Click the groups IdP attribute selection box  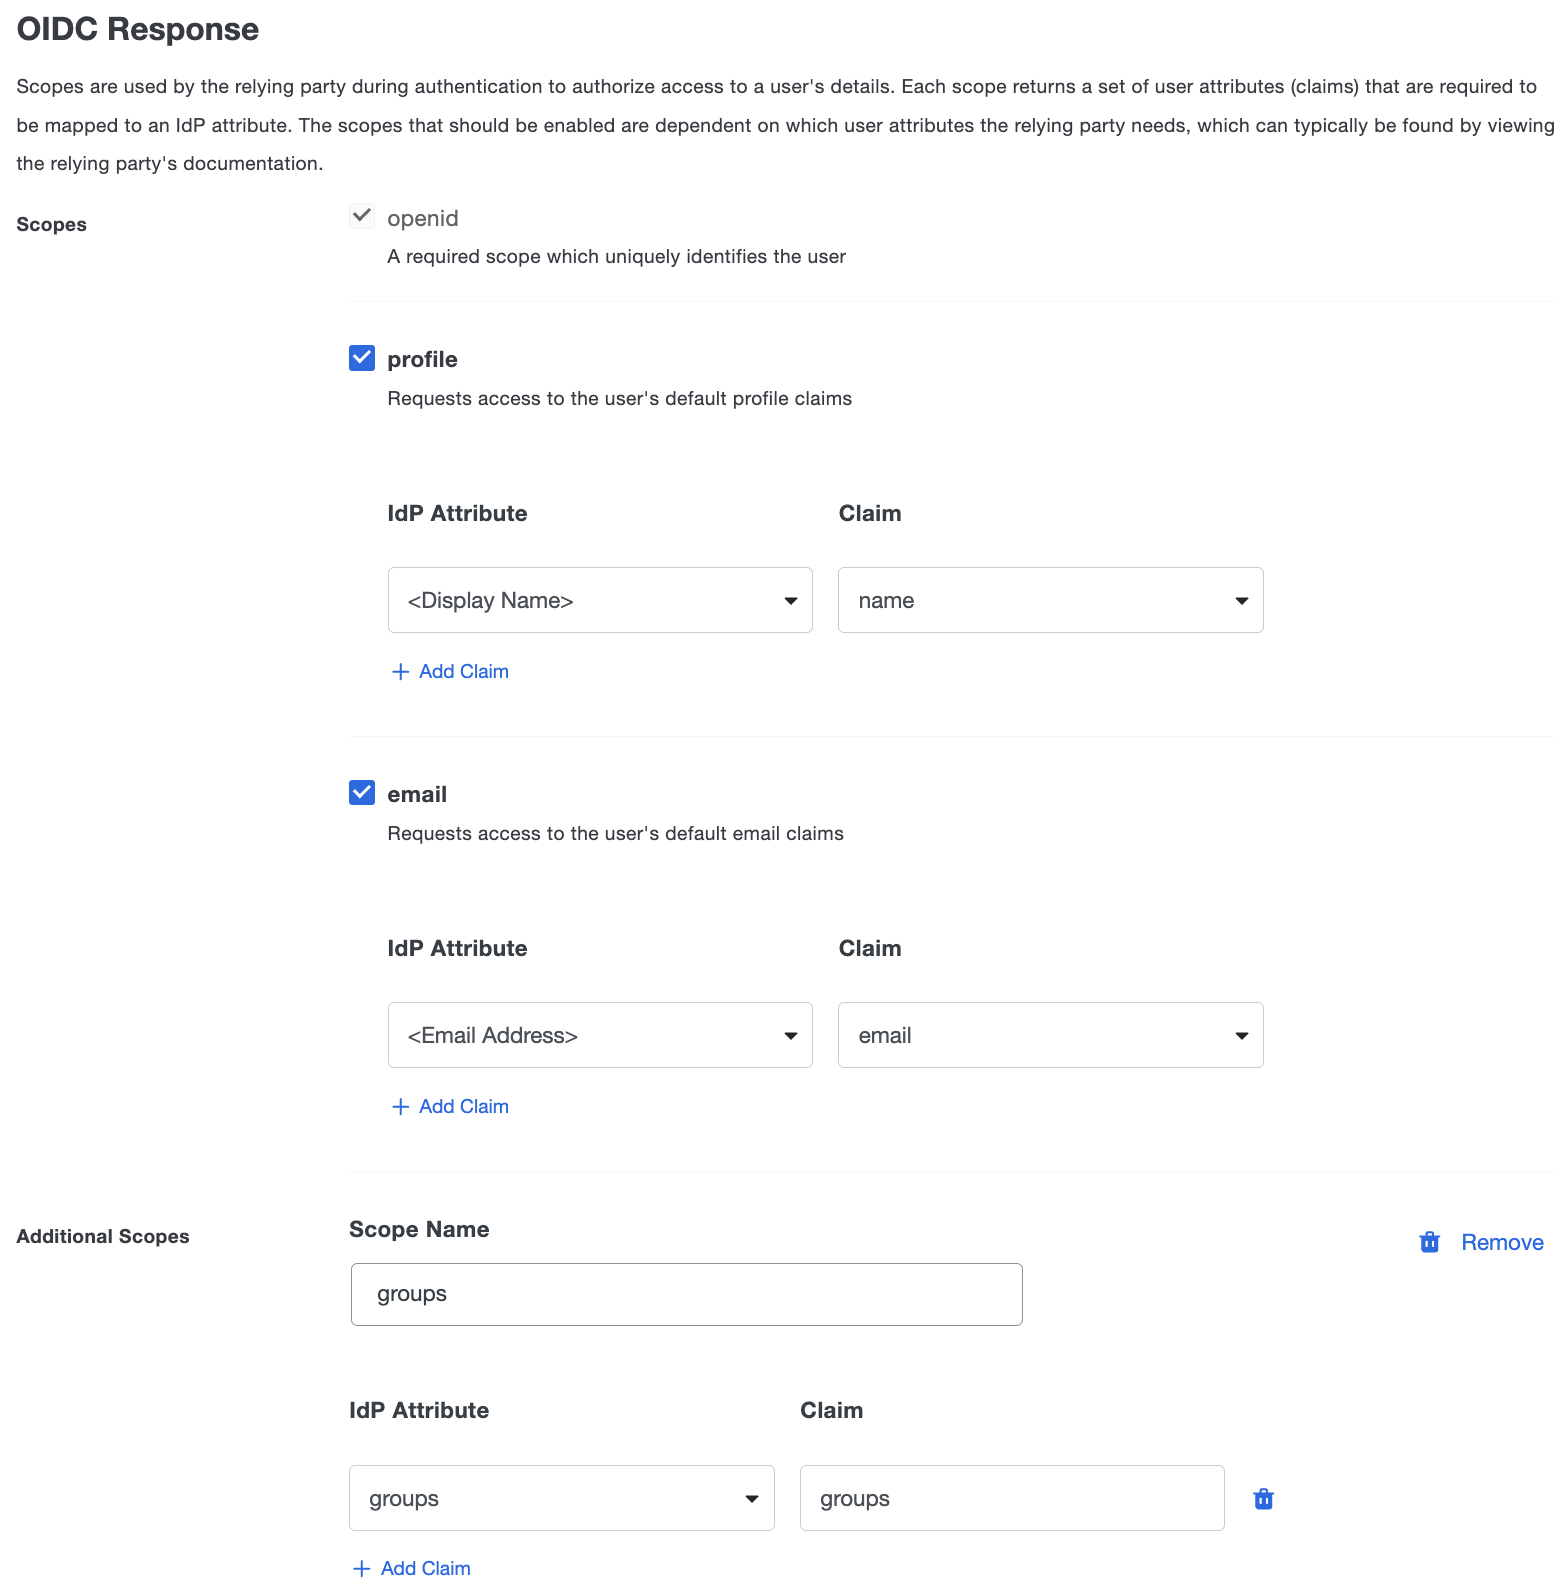coord(560,1498)
